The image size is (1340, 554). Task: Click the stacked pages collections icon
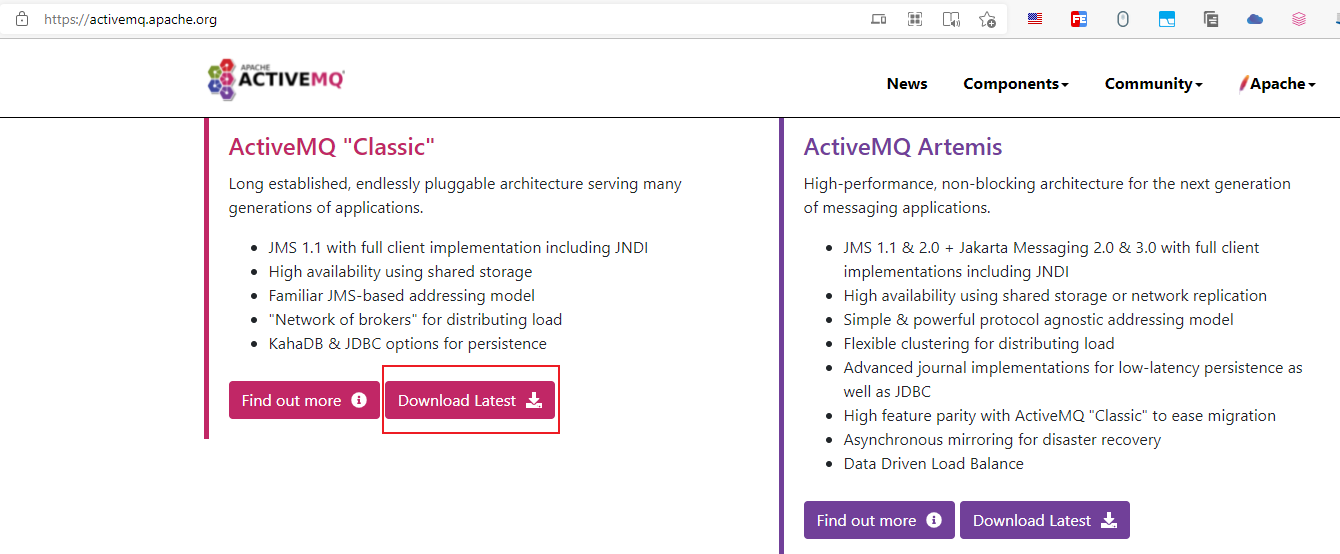pyautogui.click(x=1211, y=19)
